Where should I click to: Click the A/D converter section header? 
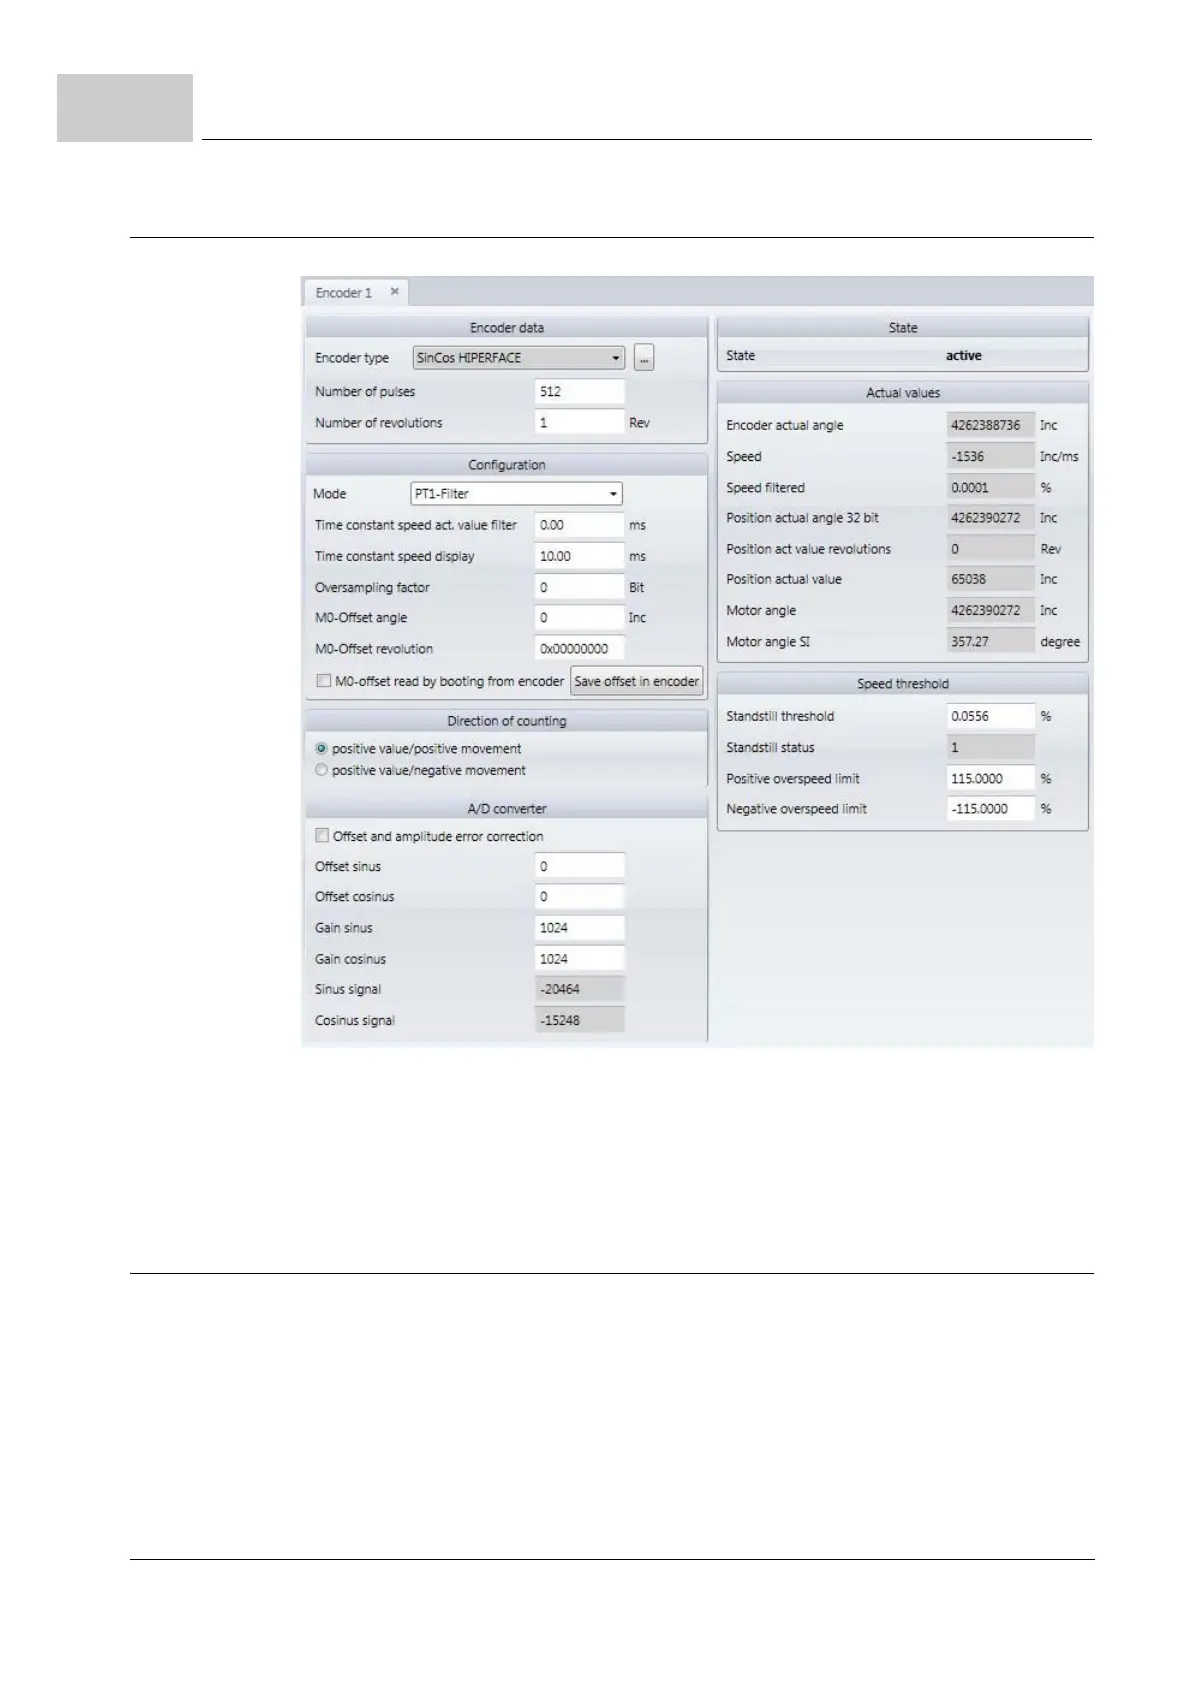pyautogui.click(x=507, y=809)
